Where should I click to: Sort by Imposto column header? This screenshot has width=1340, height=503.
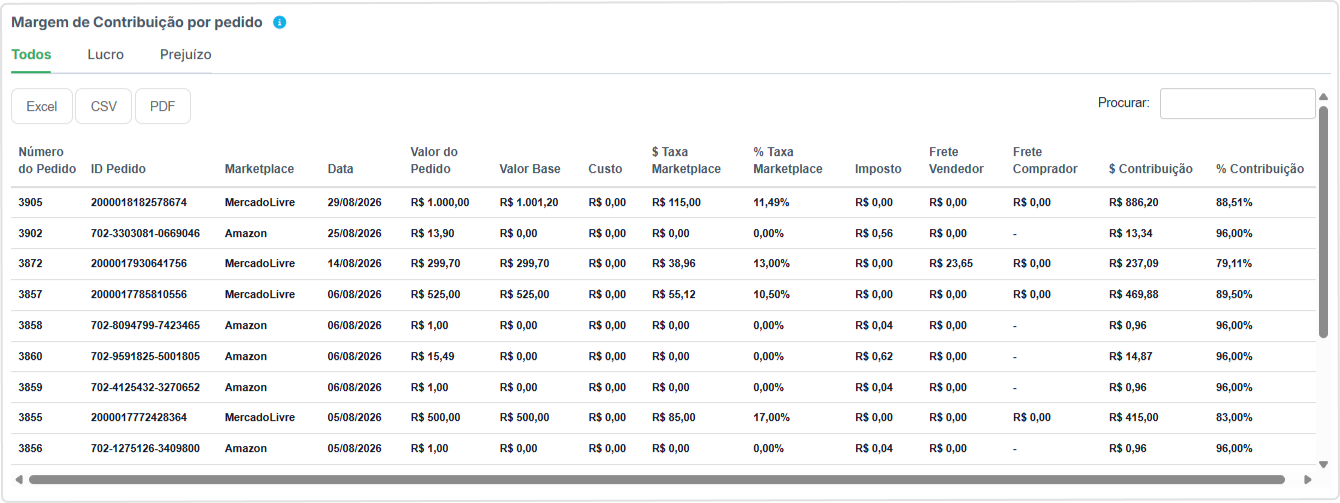click(878, 169)
